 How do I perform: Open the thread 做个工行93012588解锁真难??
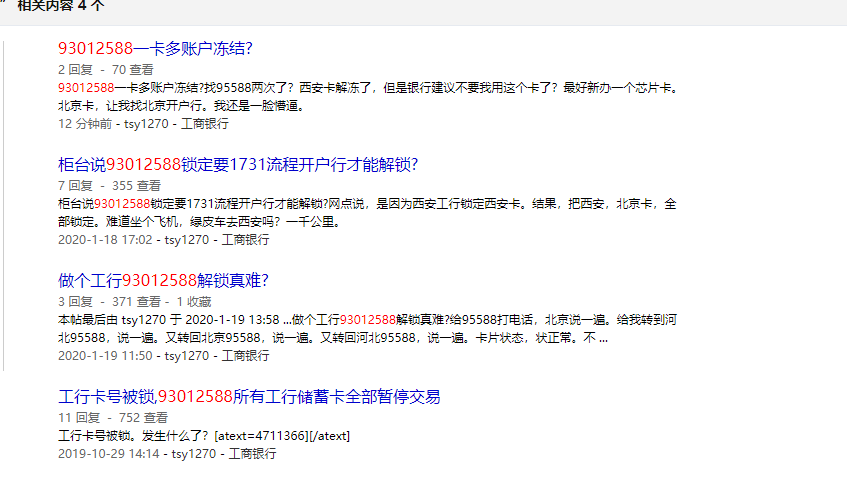pos(163,280)
